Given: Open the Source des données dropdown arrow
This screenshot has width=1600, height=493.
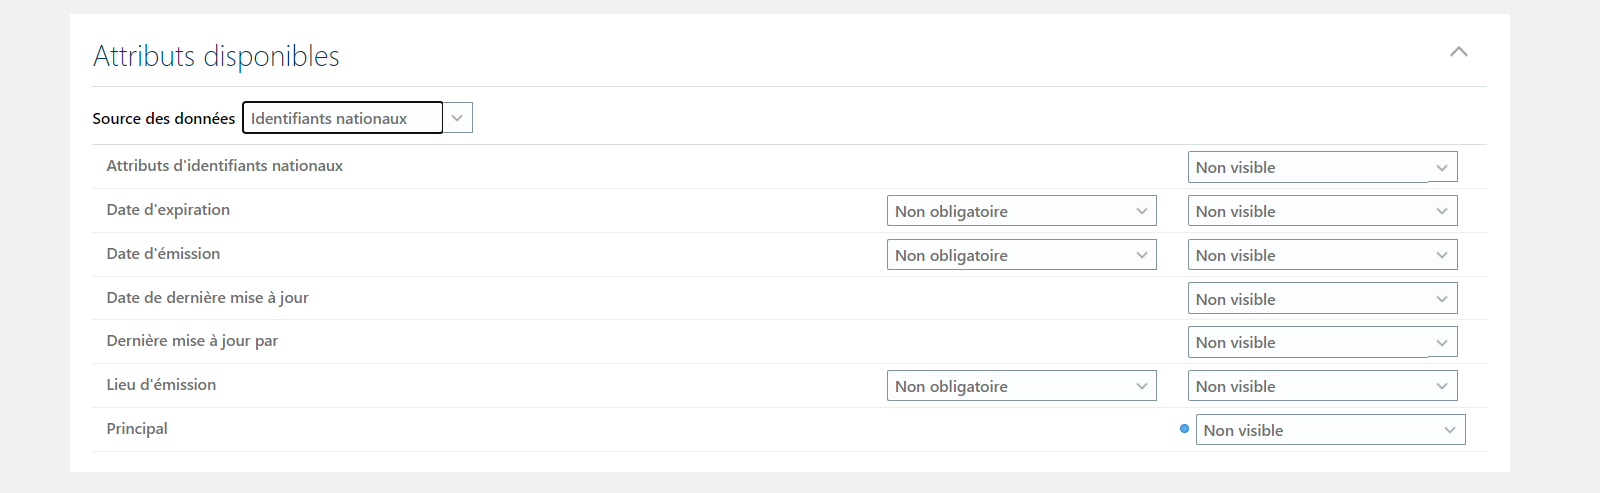Looking at the screenshot, I should pyautogui.click(x=457, y=118).
